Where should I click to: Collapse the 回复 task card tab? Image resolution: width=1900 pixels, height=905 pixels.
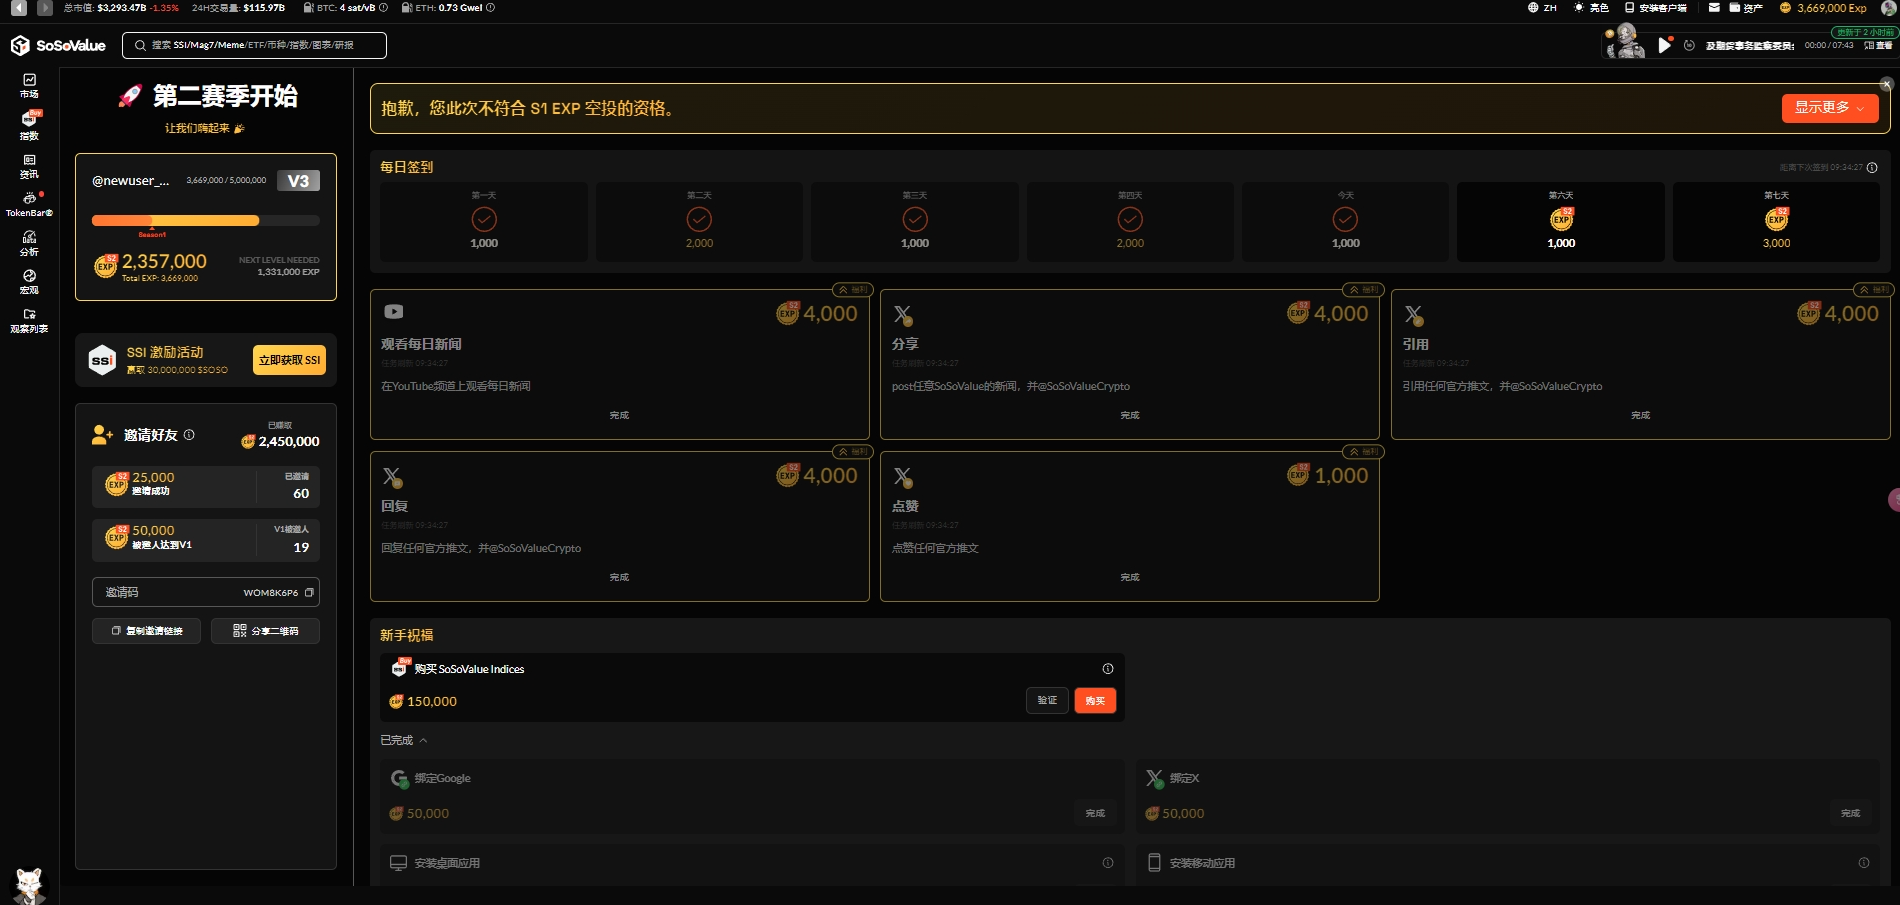(x=853, y=452)
